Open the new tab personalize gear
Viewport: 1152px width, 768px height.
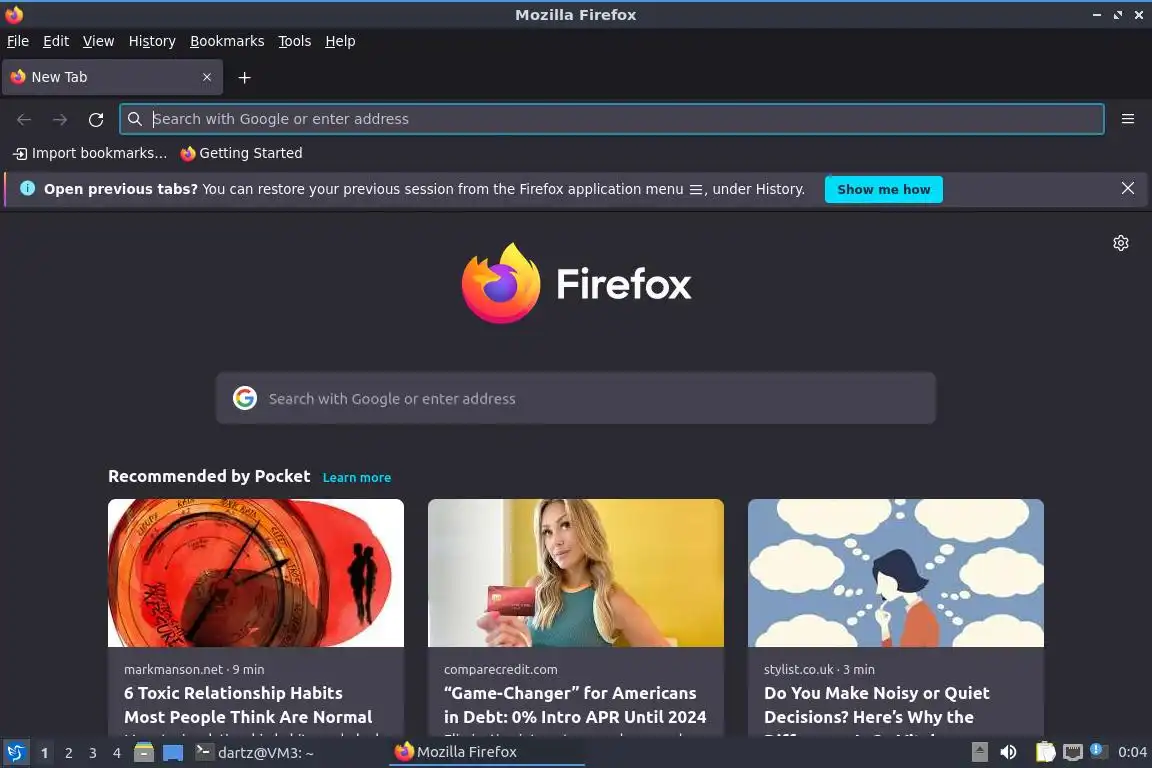click(x=1120, y=243)
